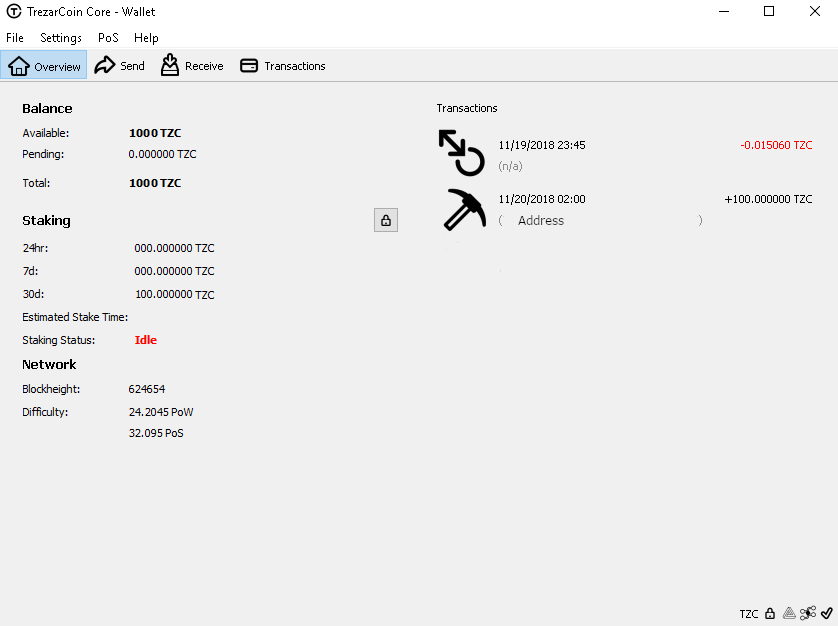Click the Blockheight value 624654

pos(146,389)
